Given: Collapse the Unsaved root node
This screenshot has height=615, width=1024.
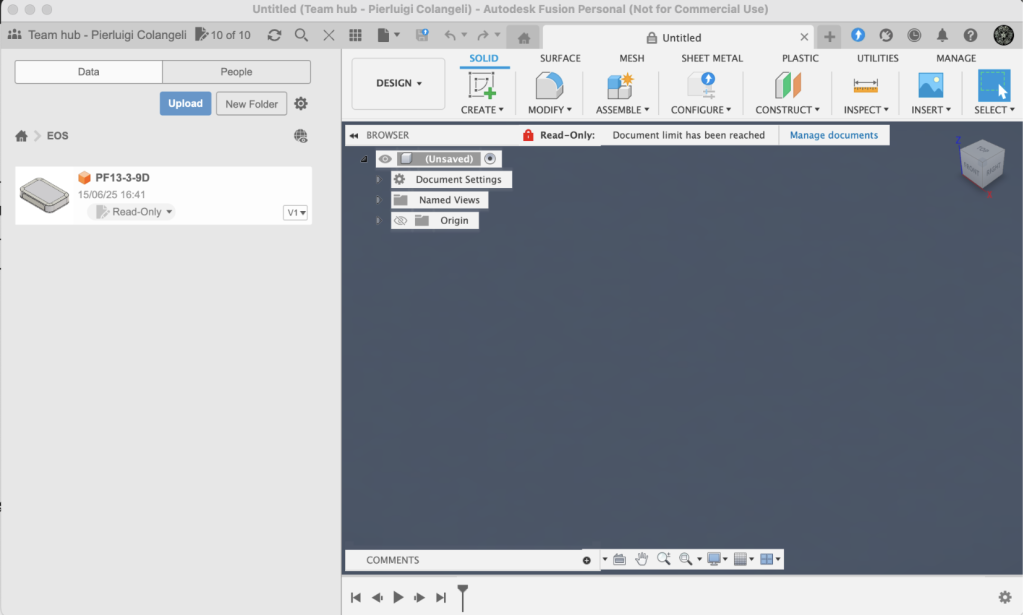Looking at the screenshot, I should point(364,159).
